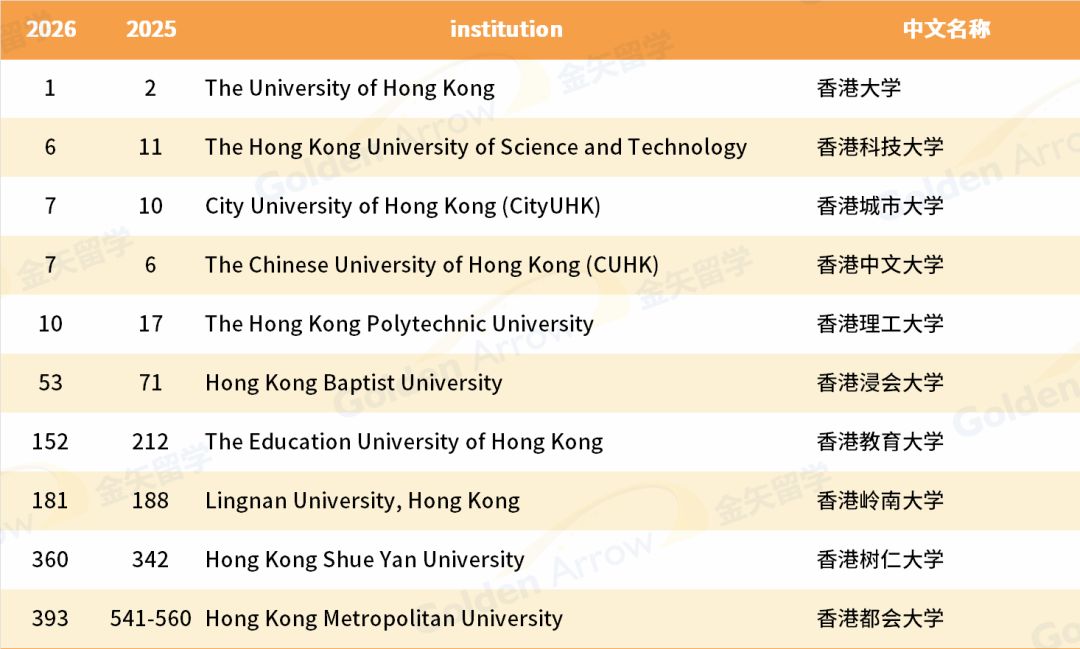This screenshot has height=649, width=1080.
Task: Select Hong Kong Shue Yan University
Action: click(365, 560)
